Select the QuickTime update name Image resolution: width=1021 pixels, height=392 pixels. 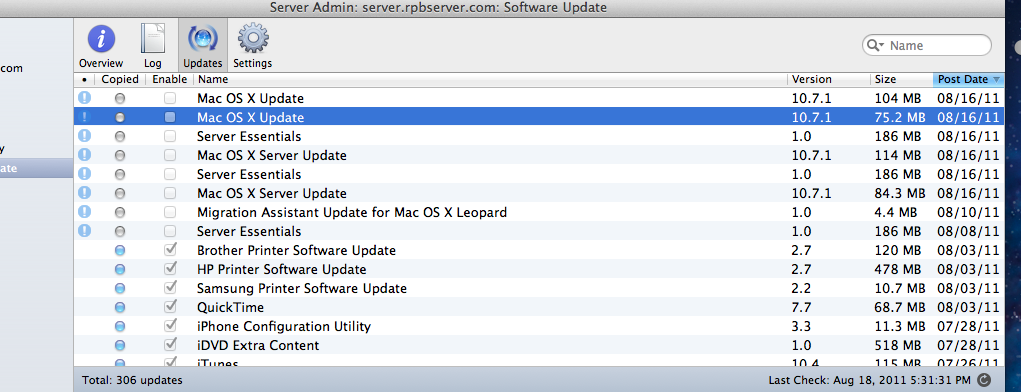click(x=231, y=307)
